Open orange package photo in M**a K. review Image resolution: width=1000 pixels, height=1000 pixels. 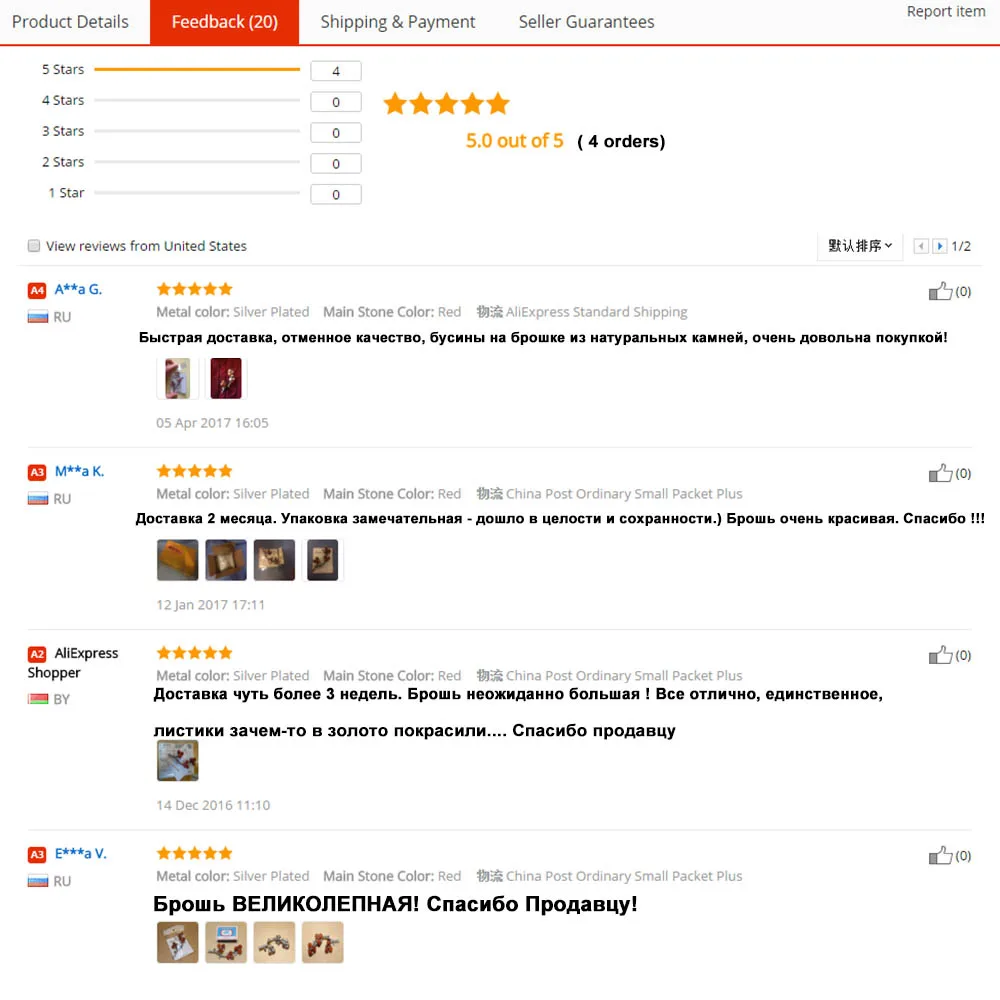coord(177,560)
